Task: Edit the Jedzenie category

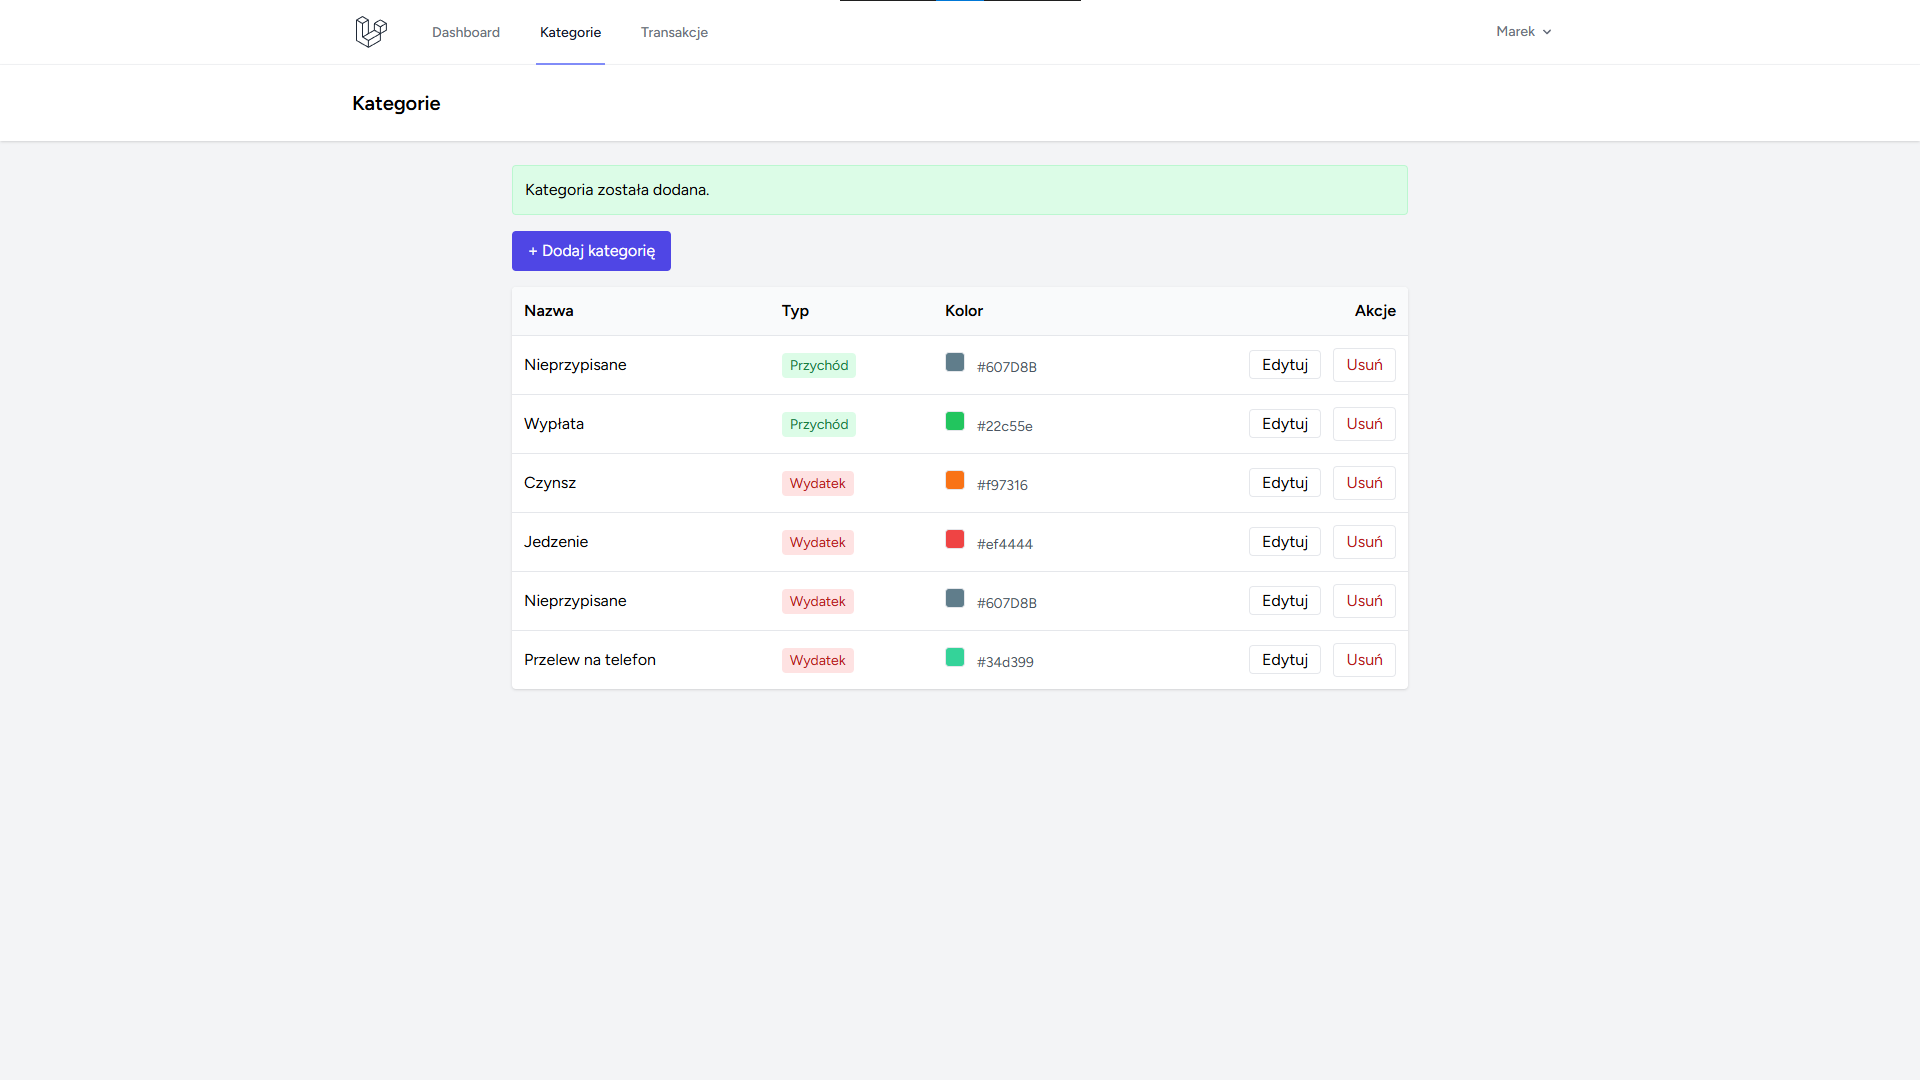Action: [x=1284, y=542]
